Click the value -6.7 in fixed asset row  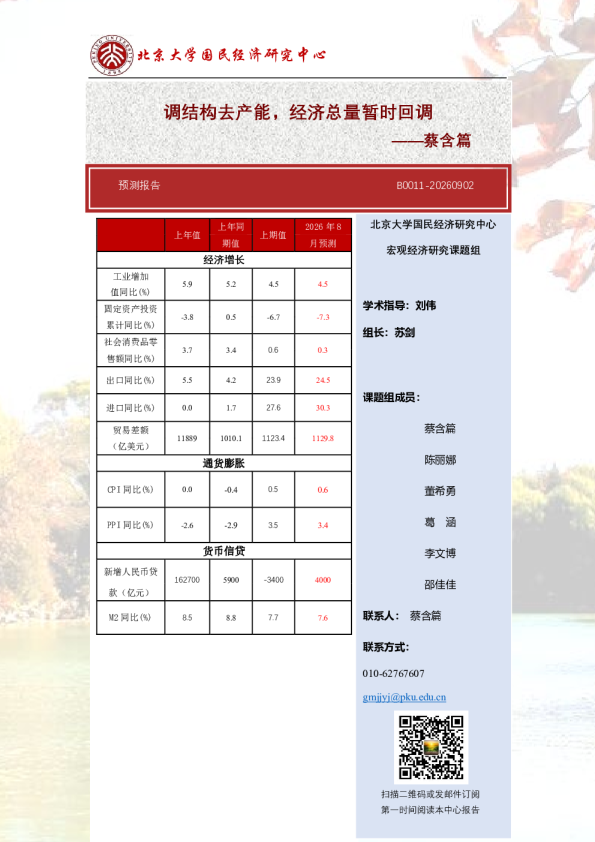273,317
